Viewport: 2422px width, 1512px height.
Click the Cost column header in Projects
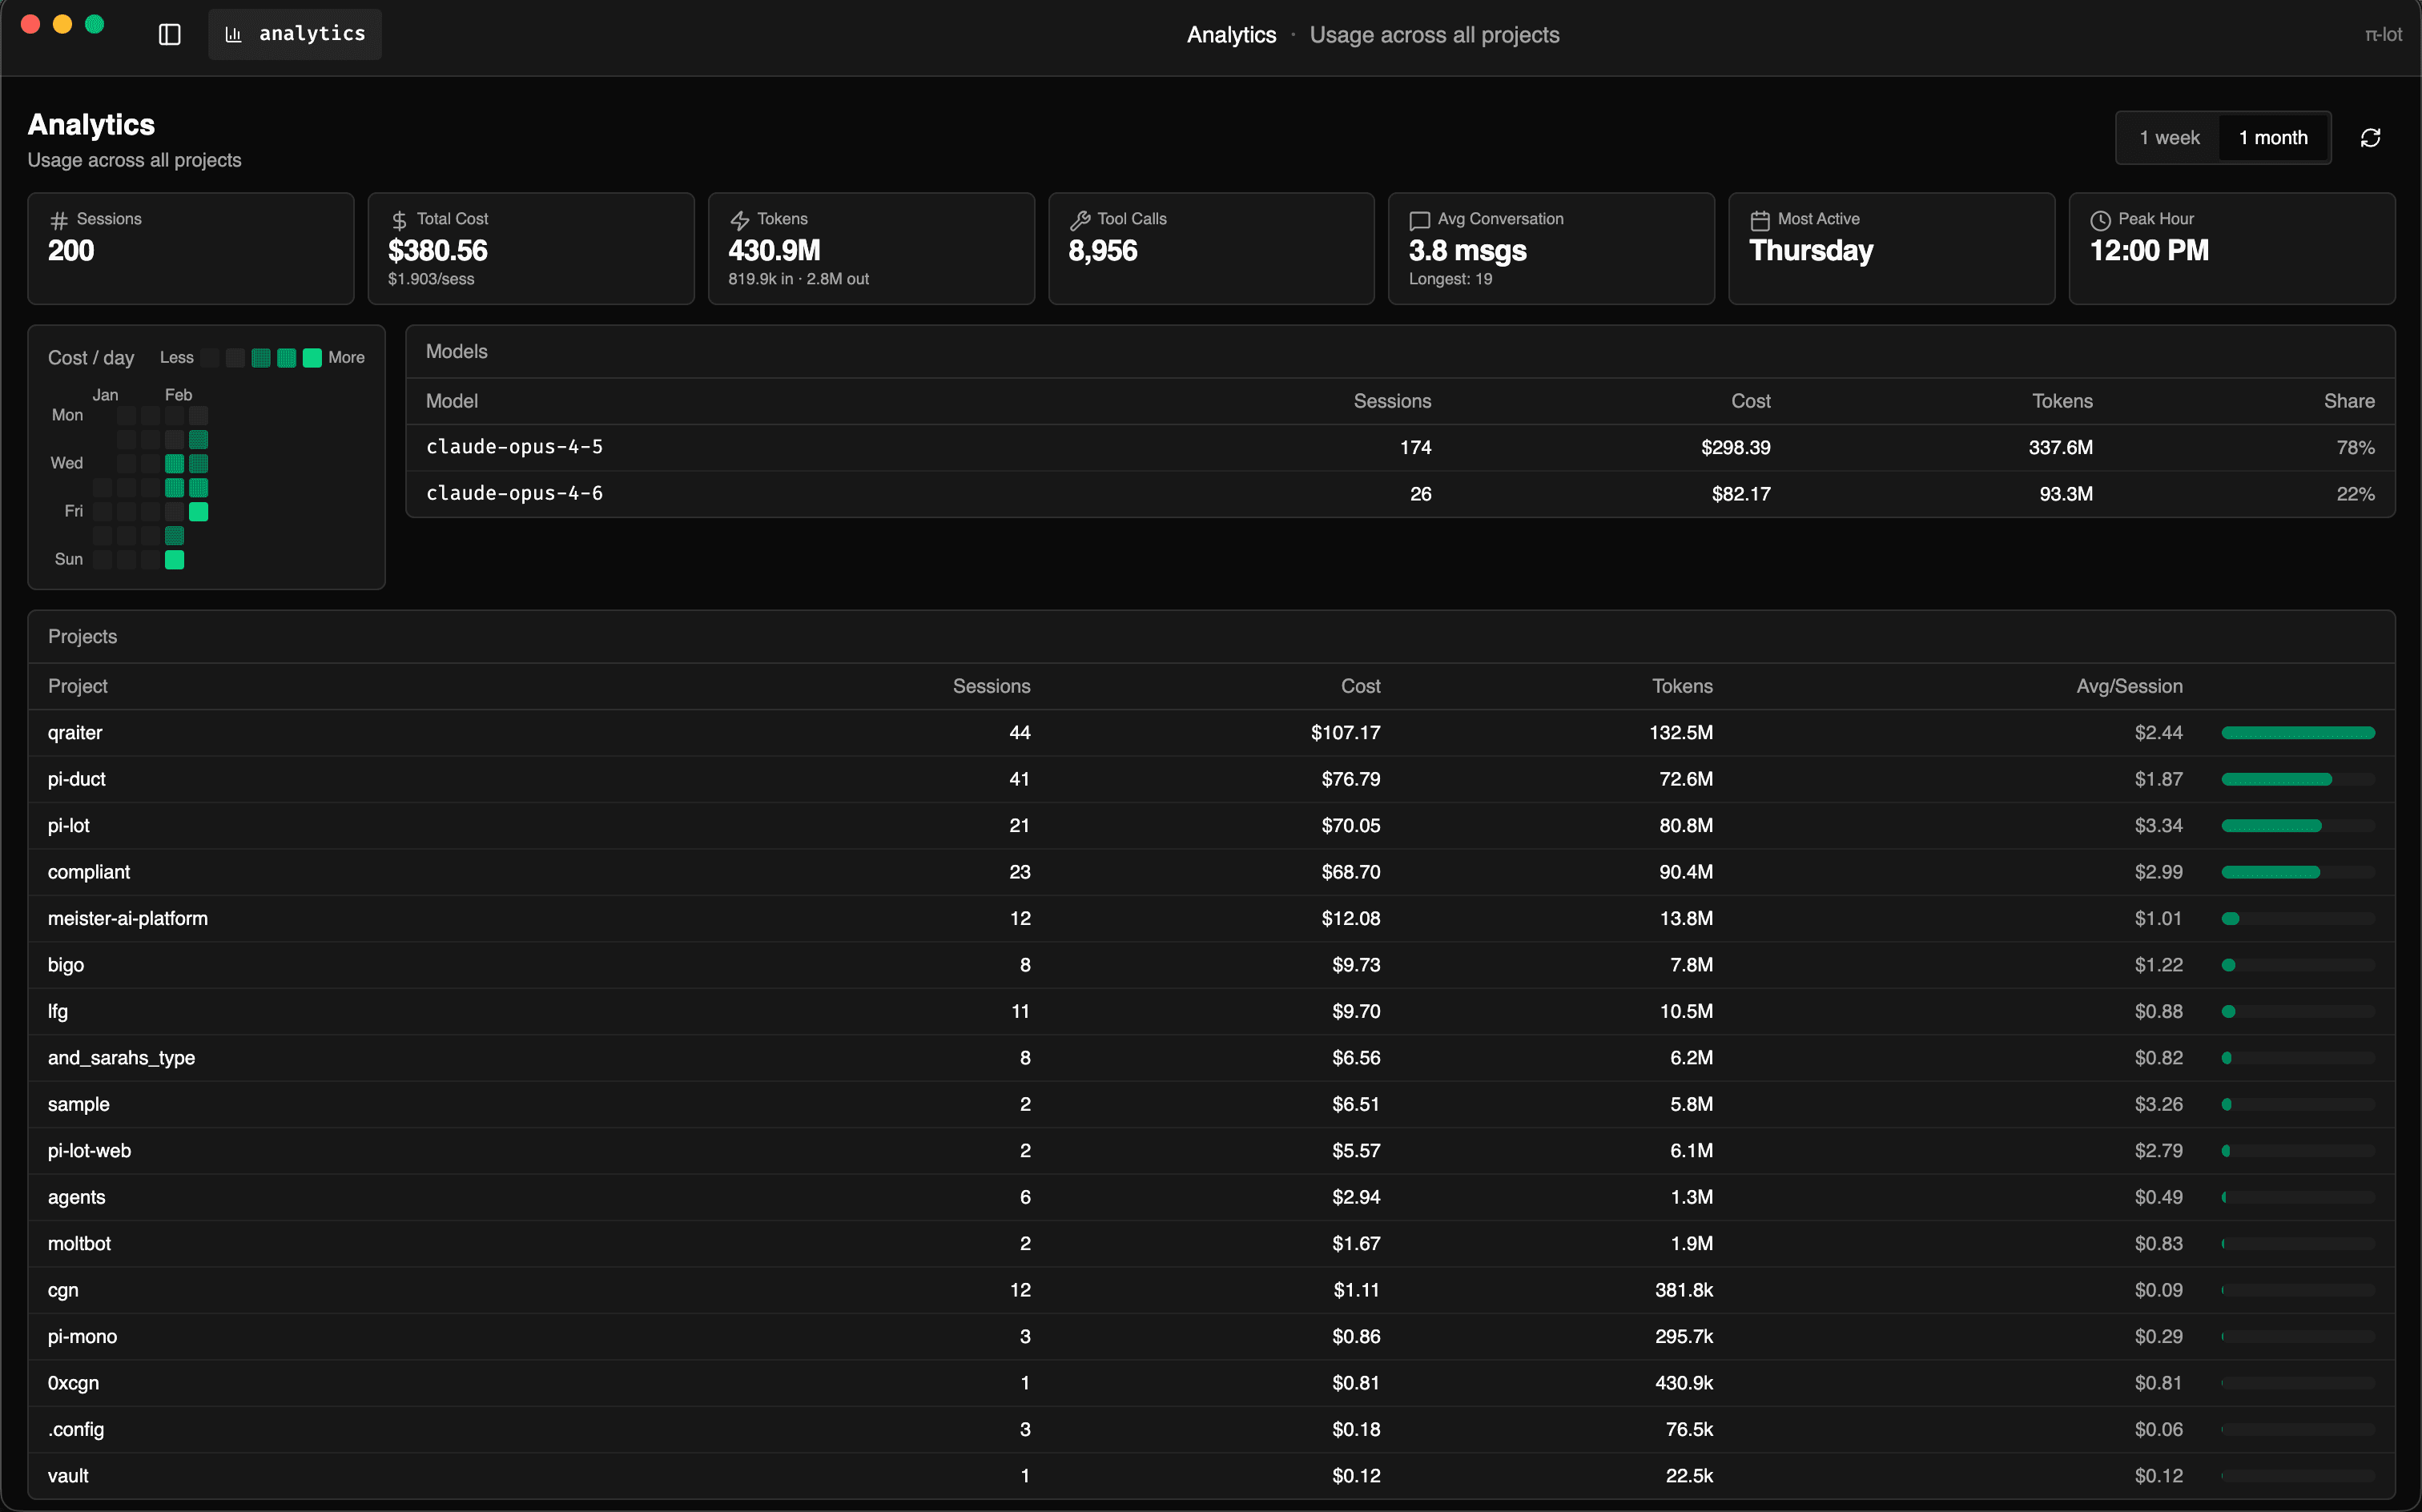click(x=1360, y=686)
